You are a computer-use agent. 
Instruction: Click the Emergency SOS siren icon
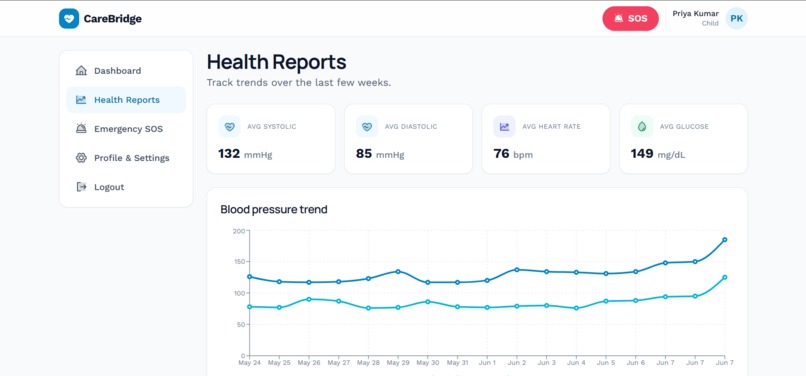[x=81, y=129]
